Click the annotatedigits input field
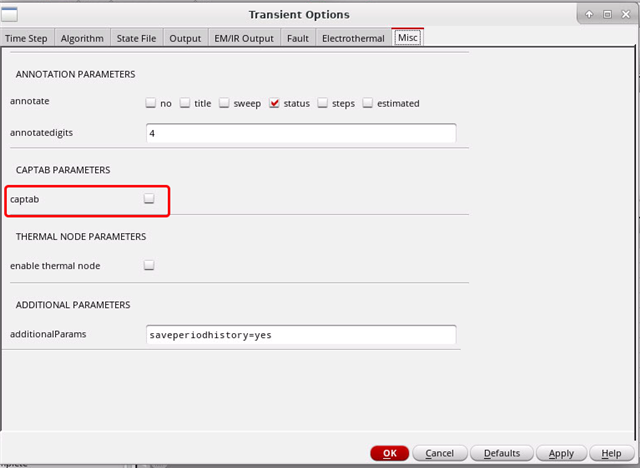The image size is (640, 468). 300,133
